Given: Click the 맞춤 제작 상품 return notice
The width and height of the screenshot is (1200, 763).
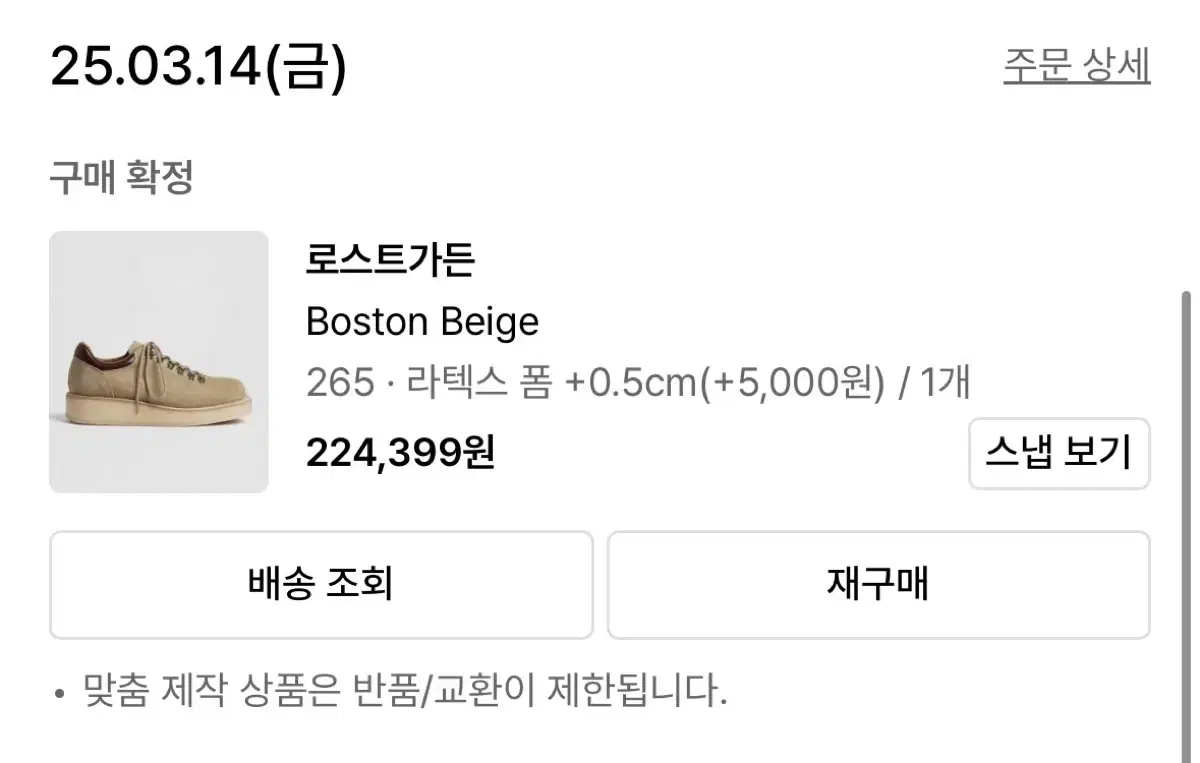Looking at the screenshot, I should pyautogui.click(x=405, y=690).
